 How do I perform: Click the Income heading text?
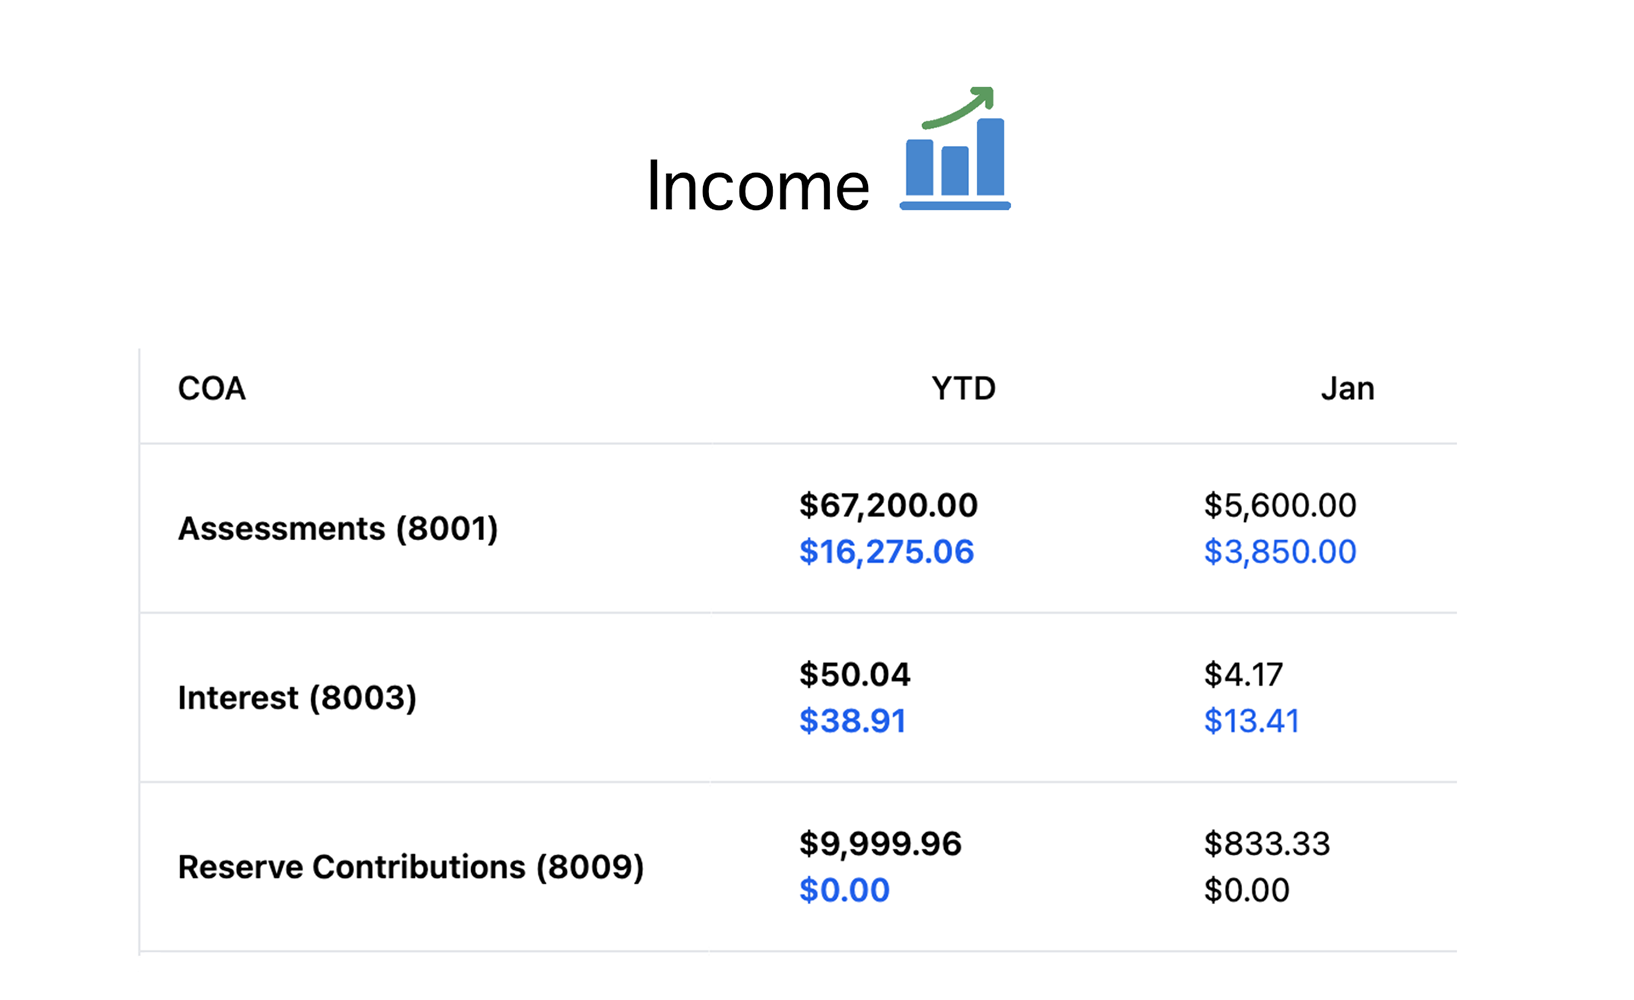(x=757, y=187)
